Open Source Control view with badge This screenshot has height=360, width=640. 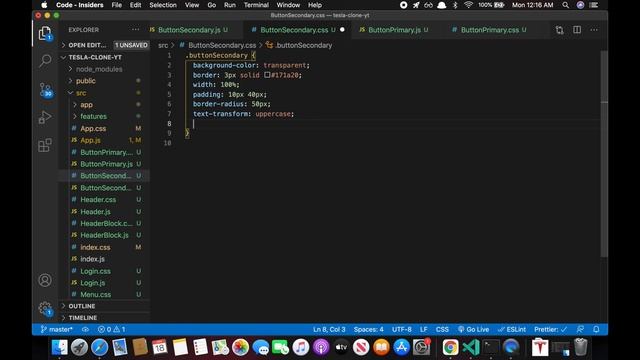(45, 89)
